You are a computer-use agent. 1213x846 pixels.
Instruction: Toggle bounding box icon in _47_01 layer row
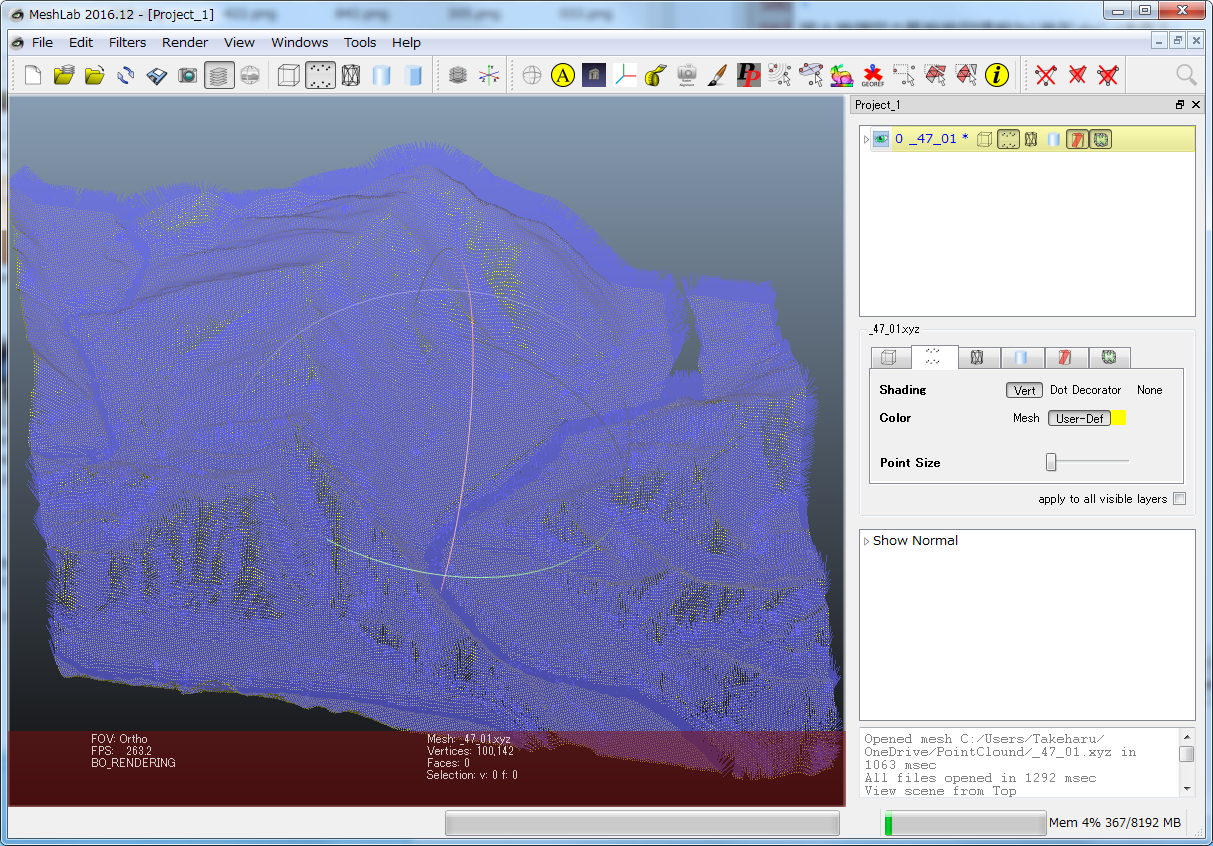[985, 140]
